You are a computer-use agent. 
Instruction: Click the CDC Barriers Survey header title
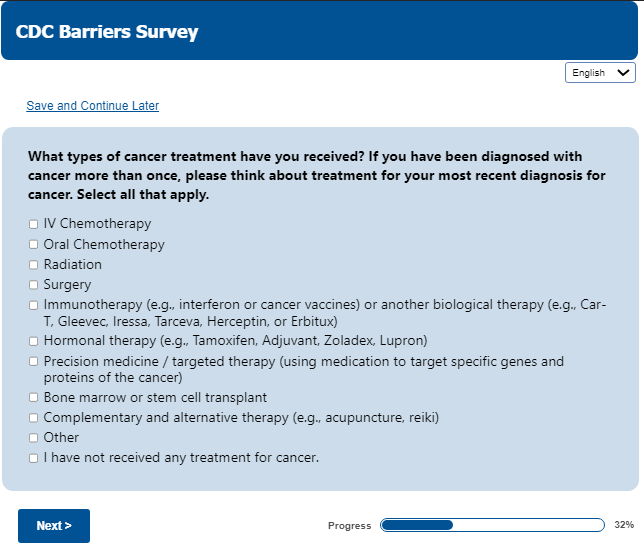click(107, 32)
